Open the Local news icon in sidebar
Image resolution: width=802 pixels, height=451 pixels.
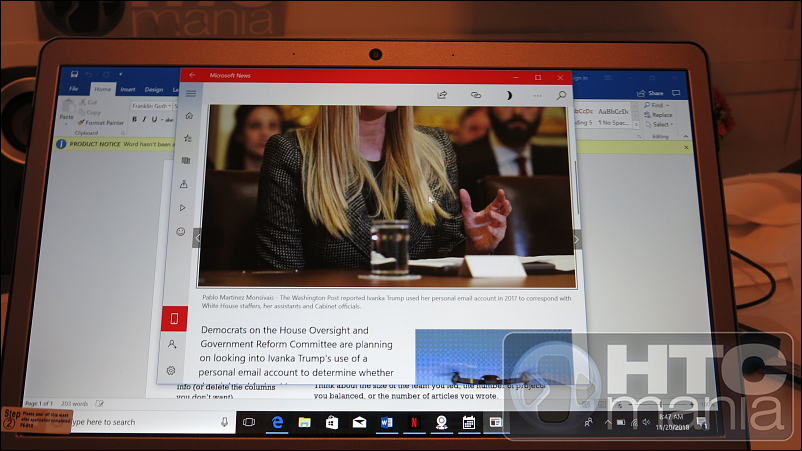pos(184,184)
